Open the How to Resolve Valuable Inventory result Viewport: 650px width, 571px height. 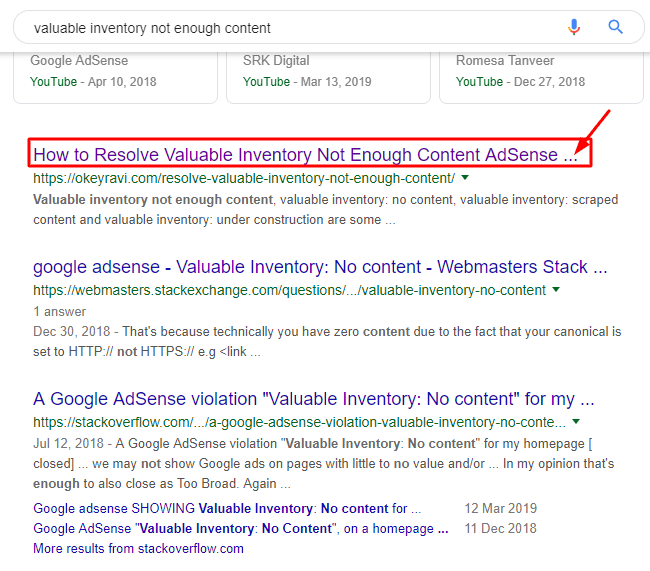click(306, 155)
